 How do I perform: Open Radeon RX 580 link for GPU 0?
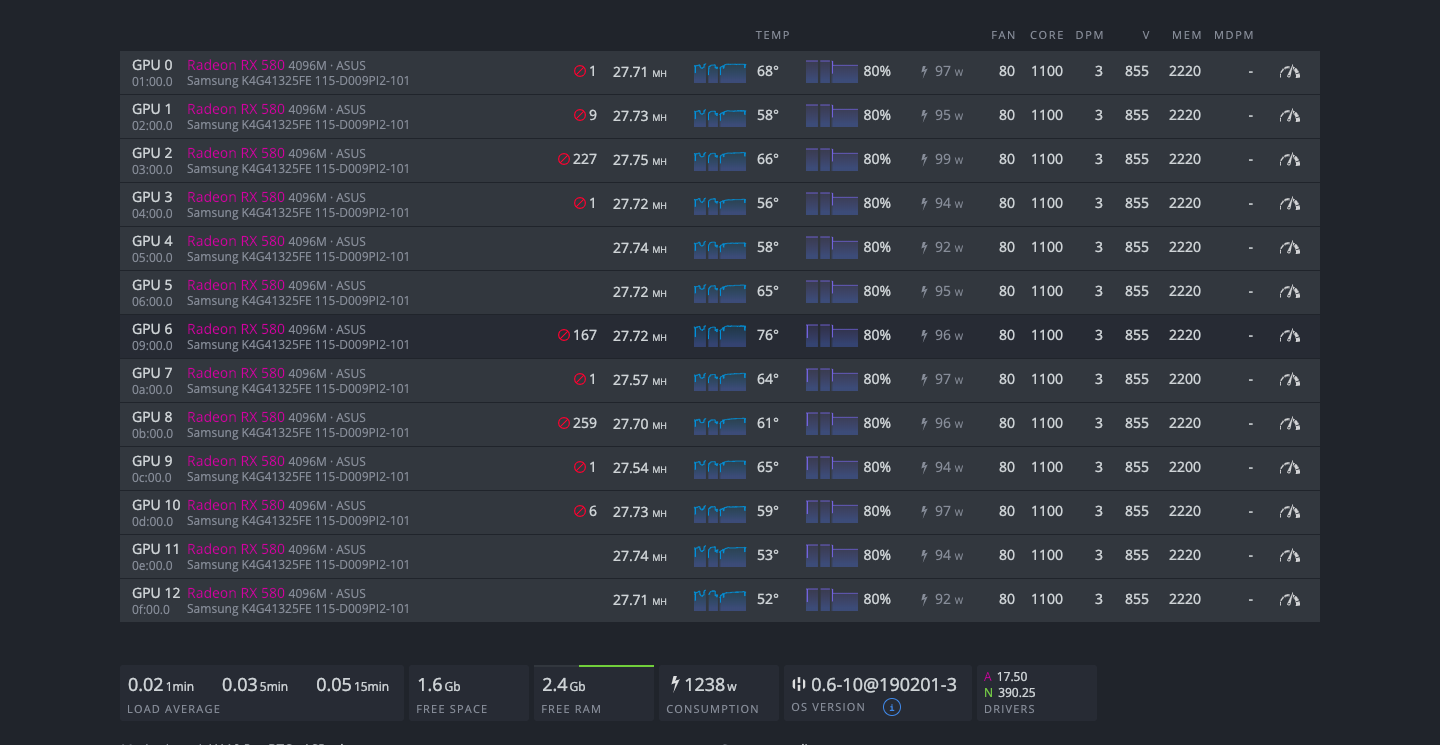tap(236, 65)
